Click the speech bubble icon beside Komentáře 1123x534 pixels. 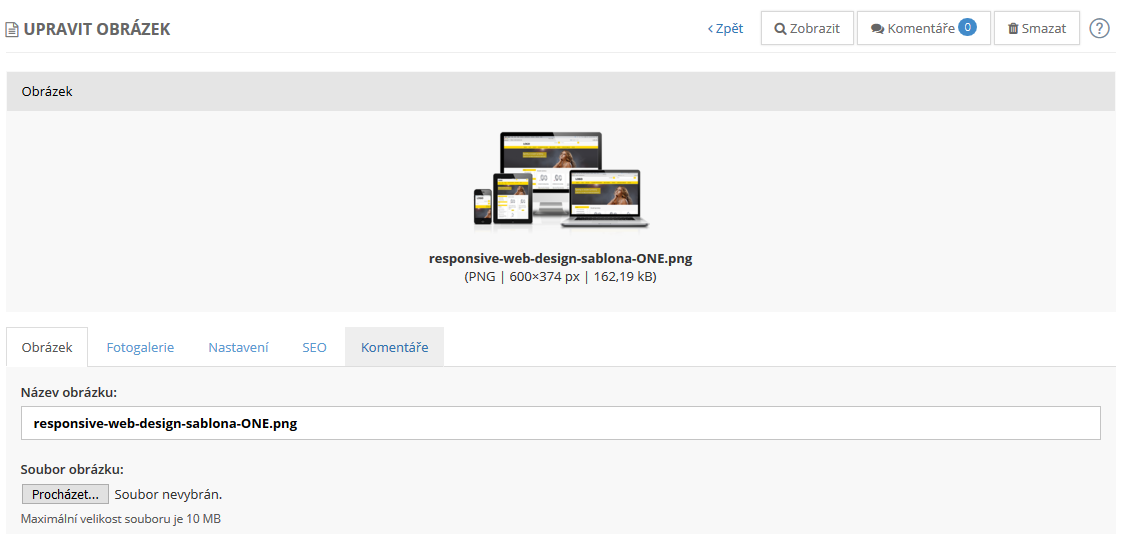coord(877,29)
